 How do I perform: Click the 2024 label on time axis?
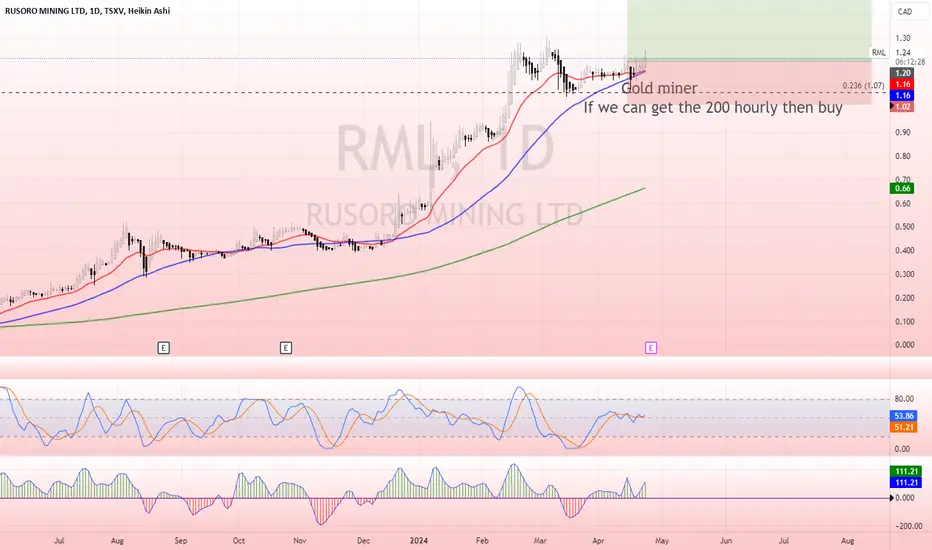(x=419, y=540)
